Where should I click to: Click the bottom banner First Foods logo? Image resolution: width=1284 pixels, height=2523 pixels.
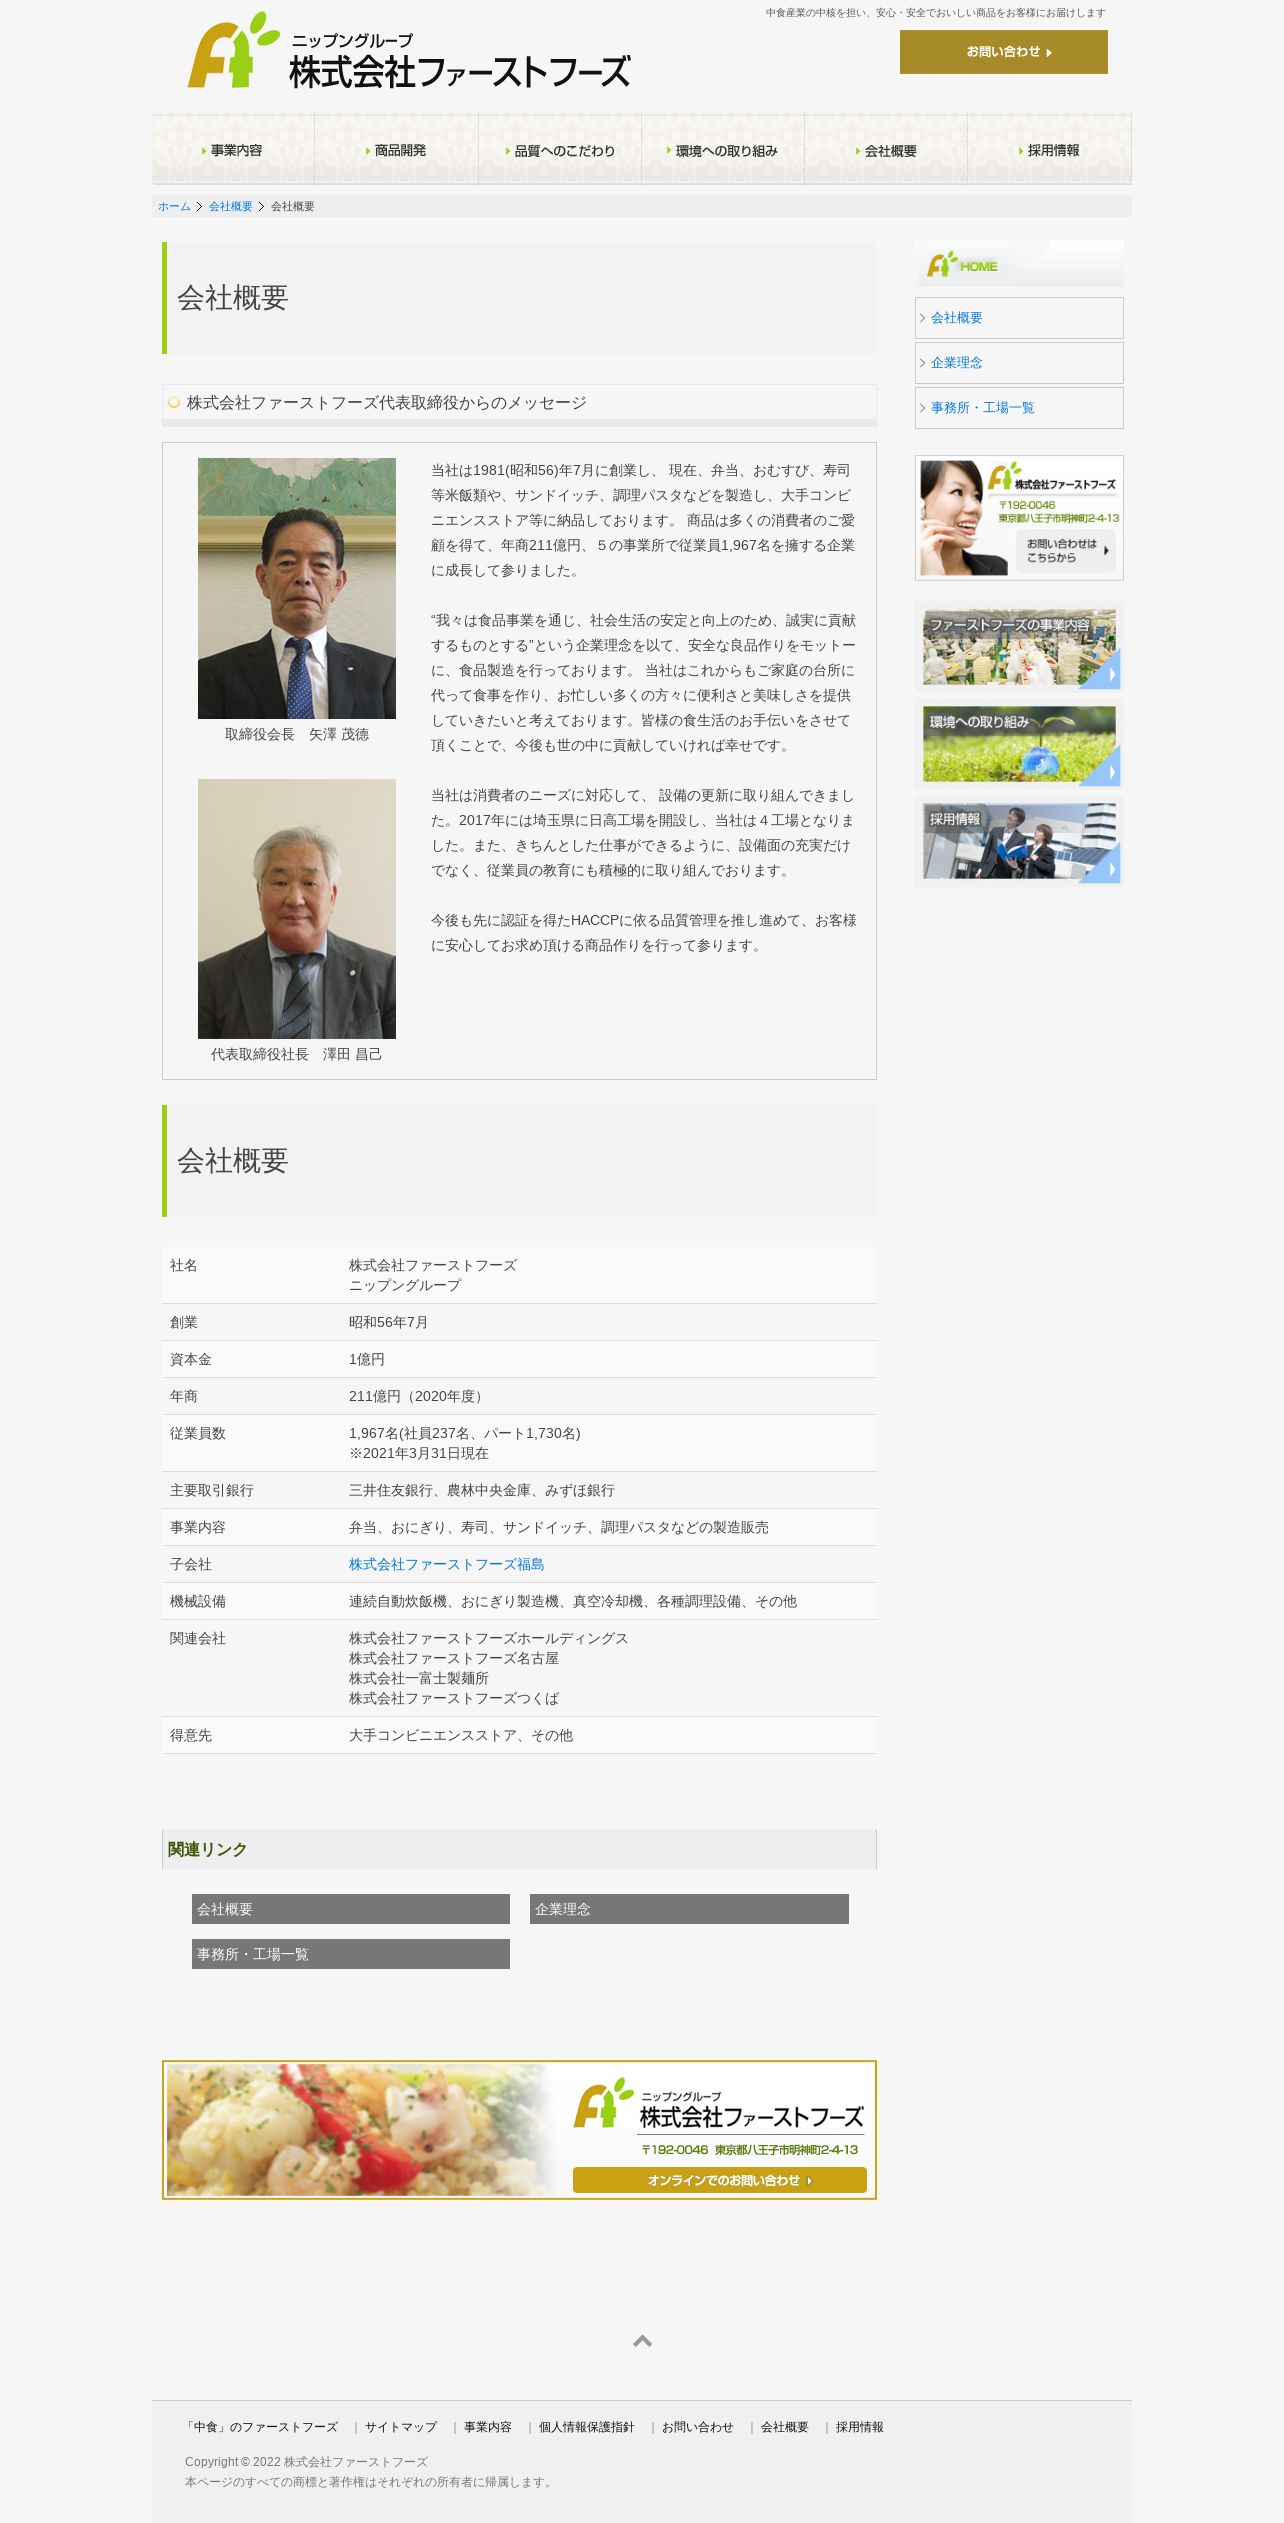(718, 2104)
